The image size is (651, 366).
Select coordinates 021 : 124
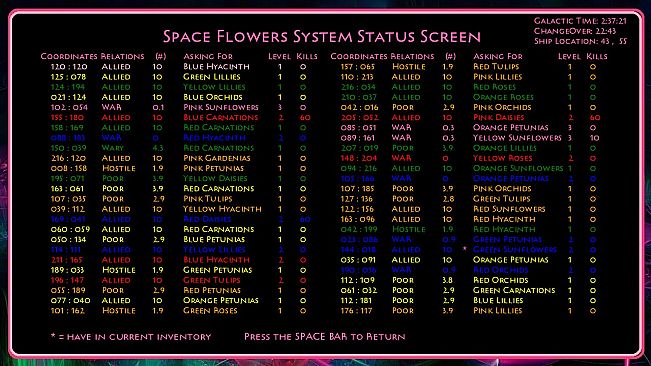pos(69,97)
